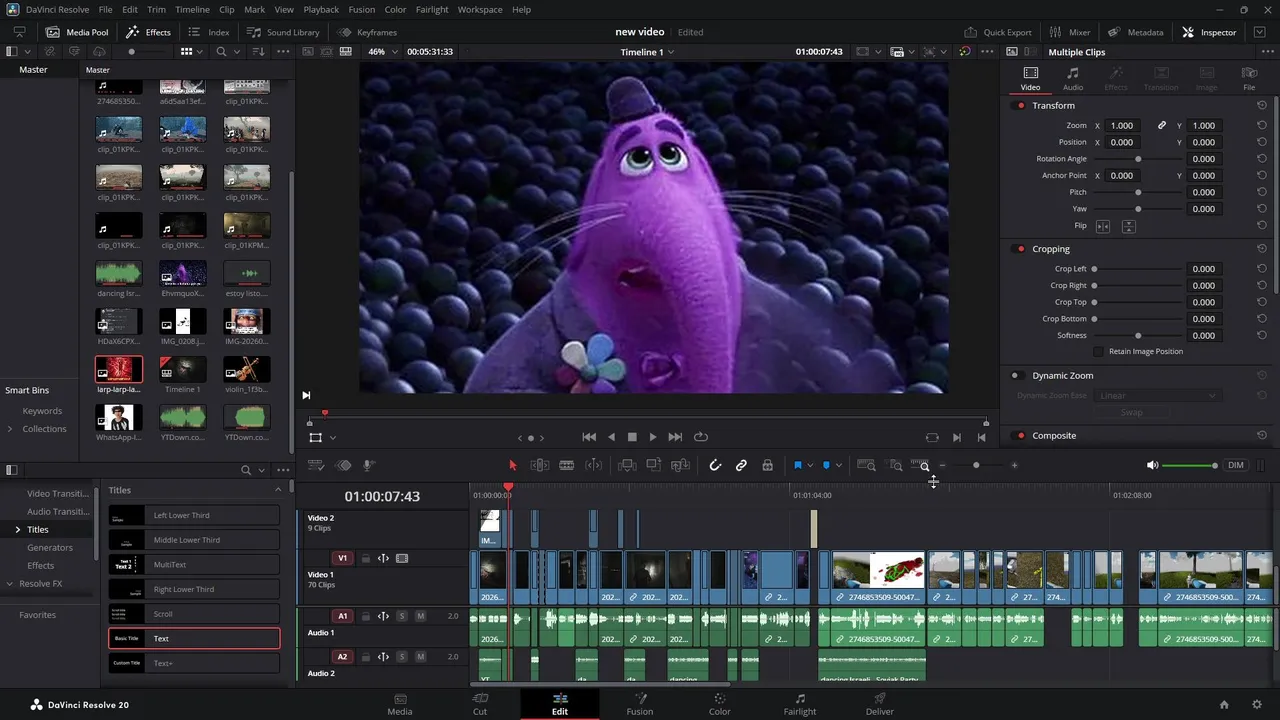Open the viewer zoom 46% dropdown

pyautogui.click(x=381, y=52)
